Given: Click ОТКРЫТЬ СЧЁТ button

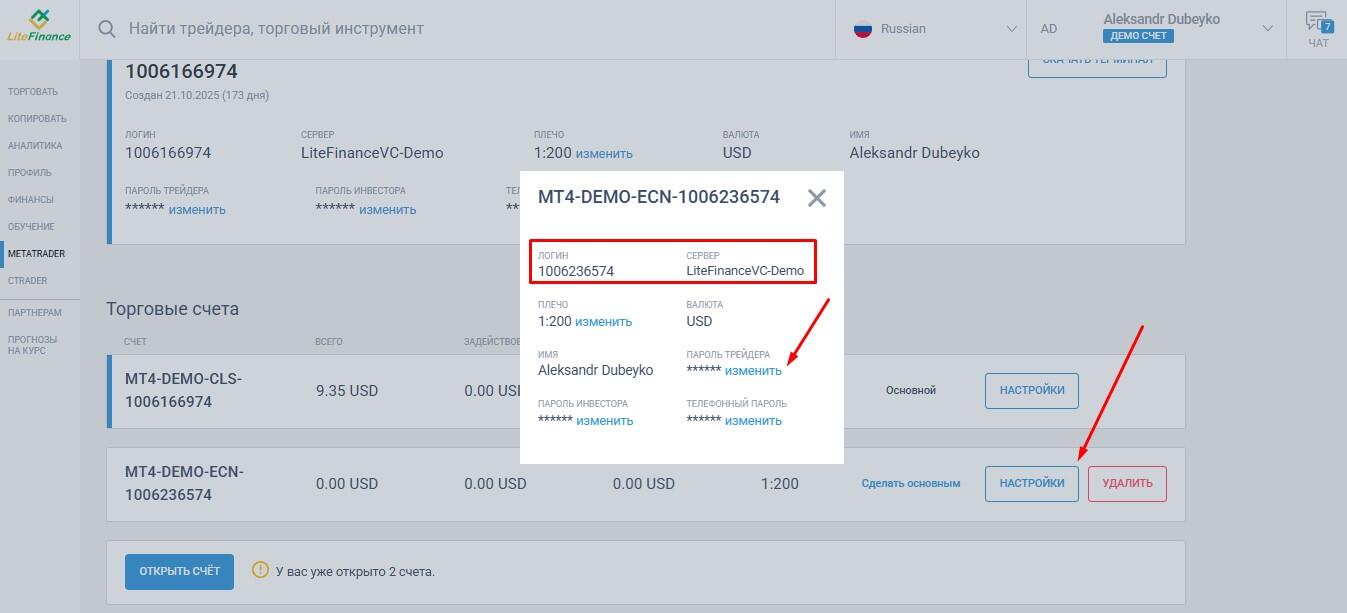Looking at the screenshot, I should pyautogui.click(x=179, y=571).
